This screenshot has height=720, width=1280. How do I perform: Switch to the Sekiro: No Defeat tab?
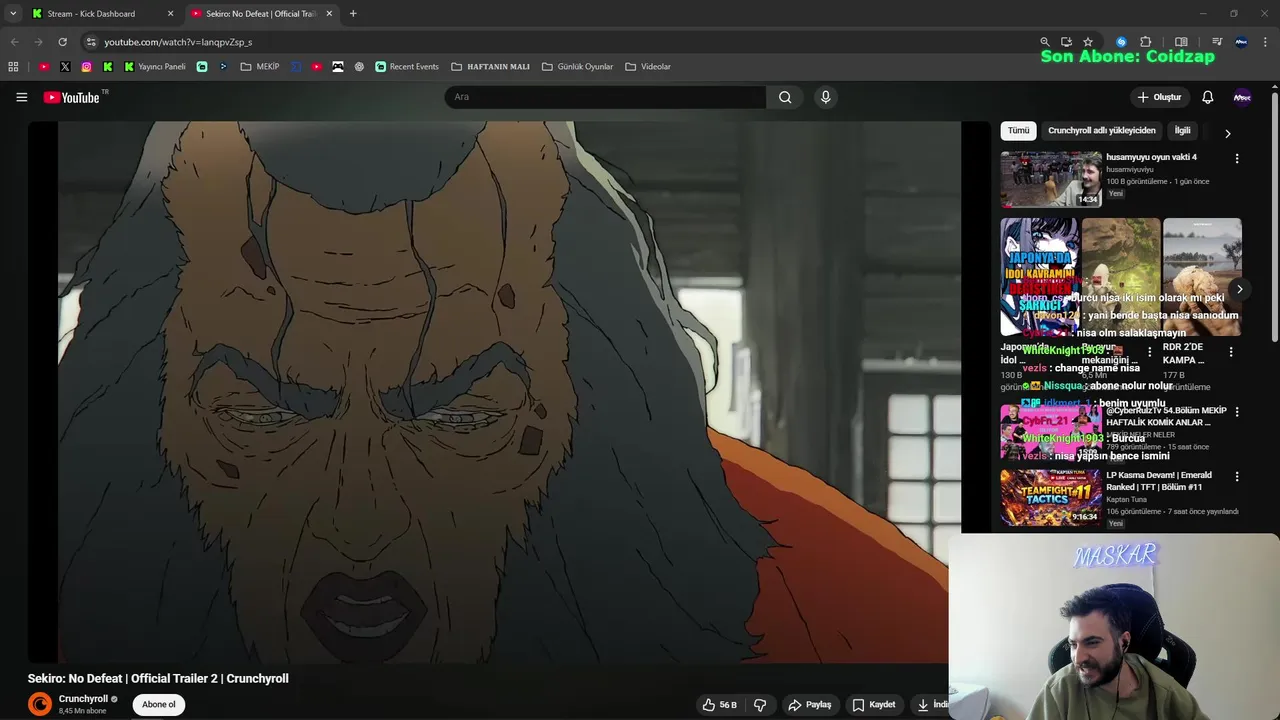point(261,14)
